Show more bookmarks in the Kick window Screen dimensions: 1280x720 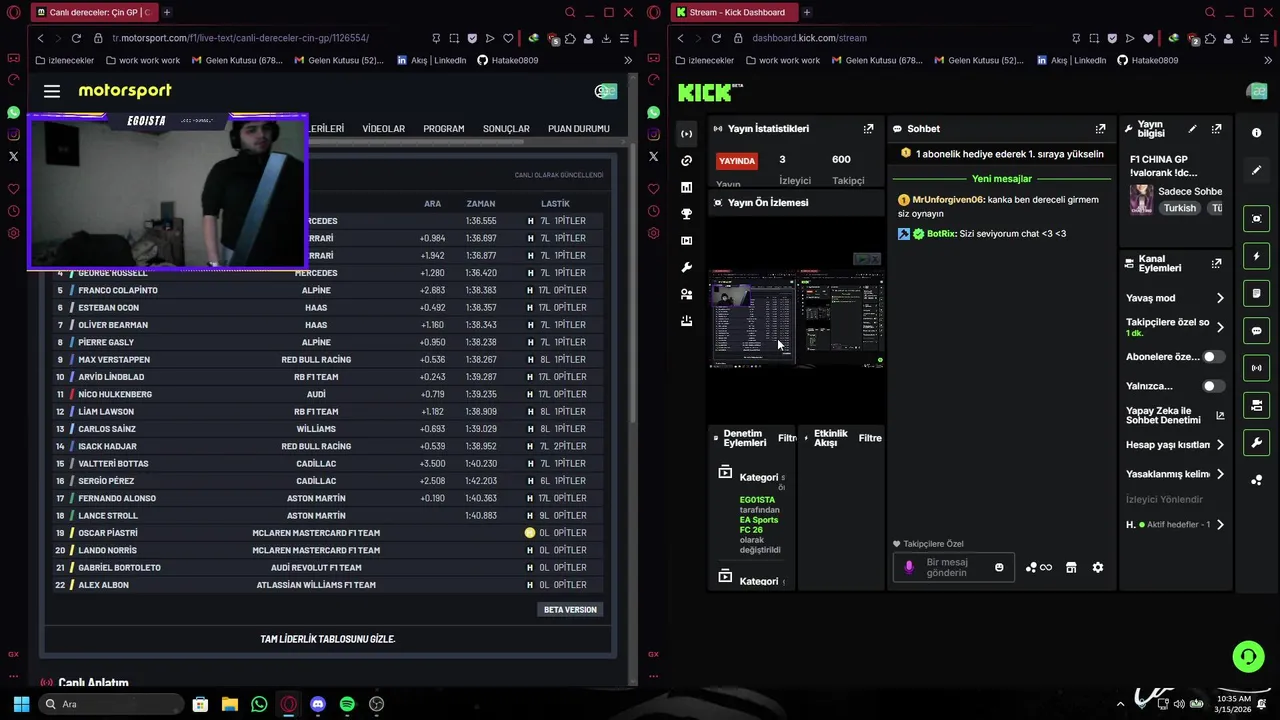pos(1266,60)
